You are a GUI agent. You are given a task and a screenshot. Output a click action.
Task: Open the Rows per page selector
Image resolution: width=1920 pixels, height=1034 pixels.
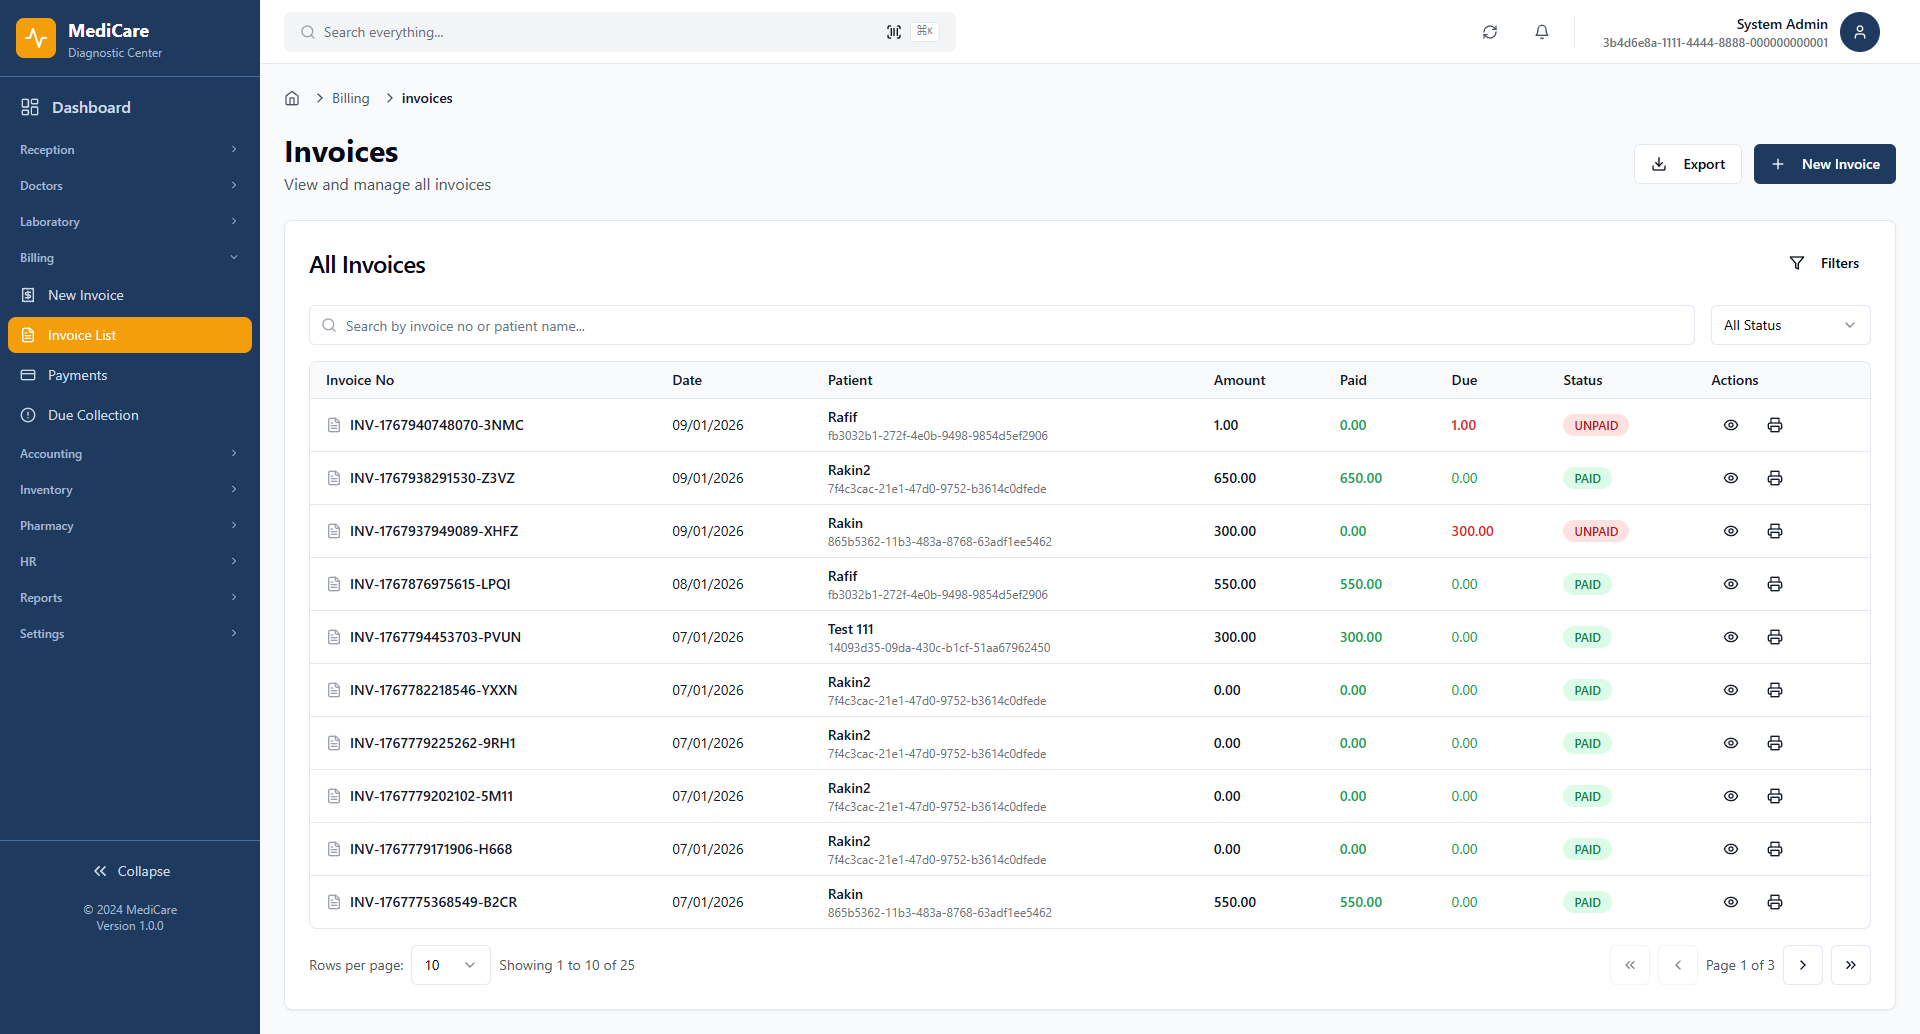click(x=449, y=964)
